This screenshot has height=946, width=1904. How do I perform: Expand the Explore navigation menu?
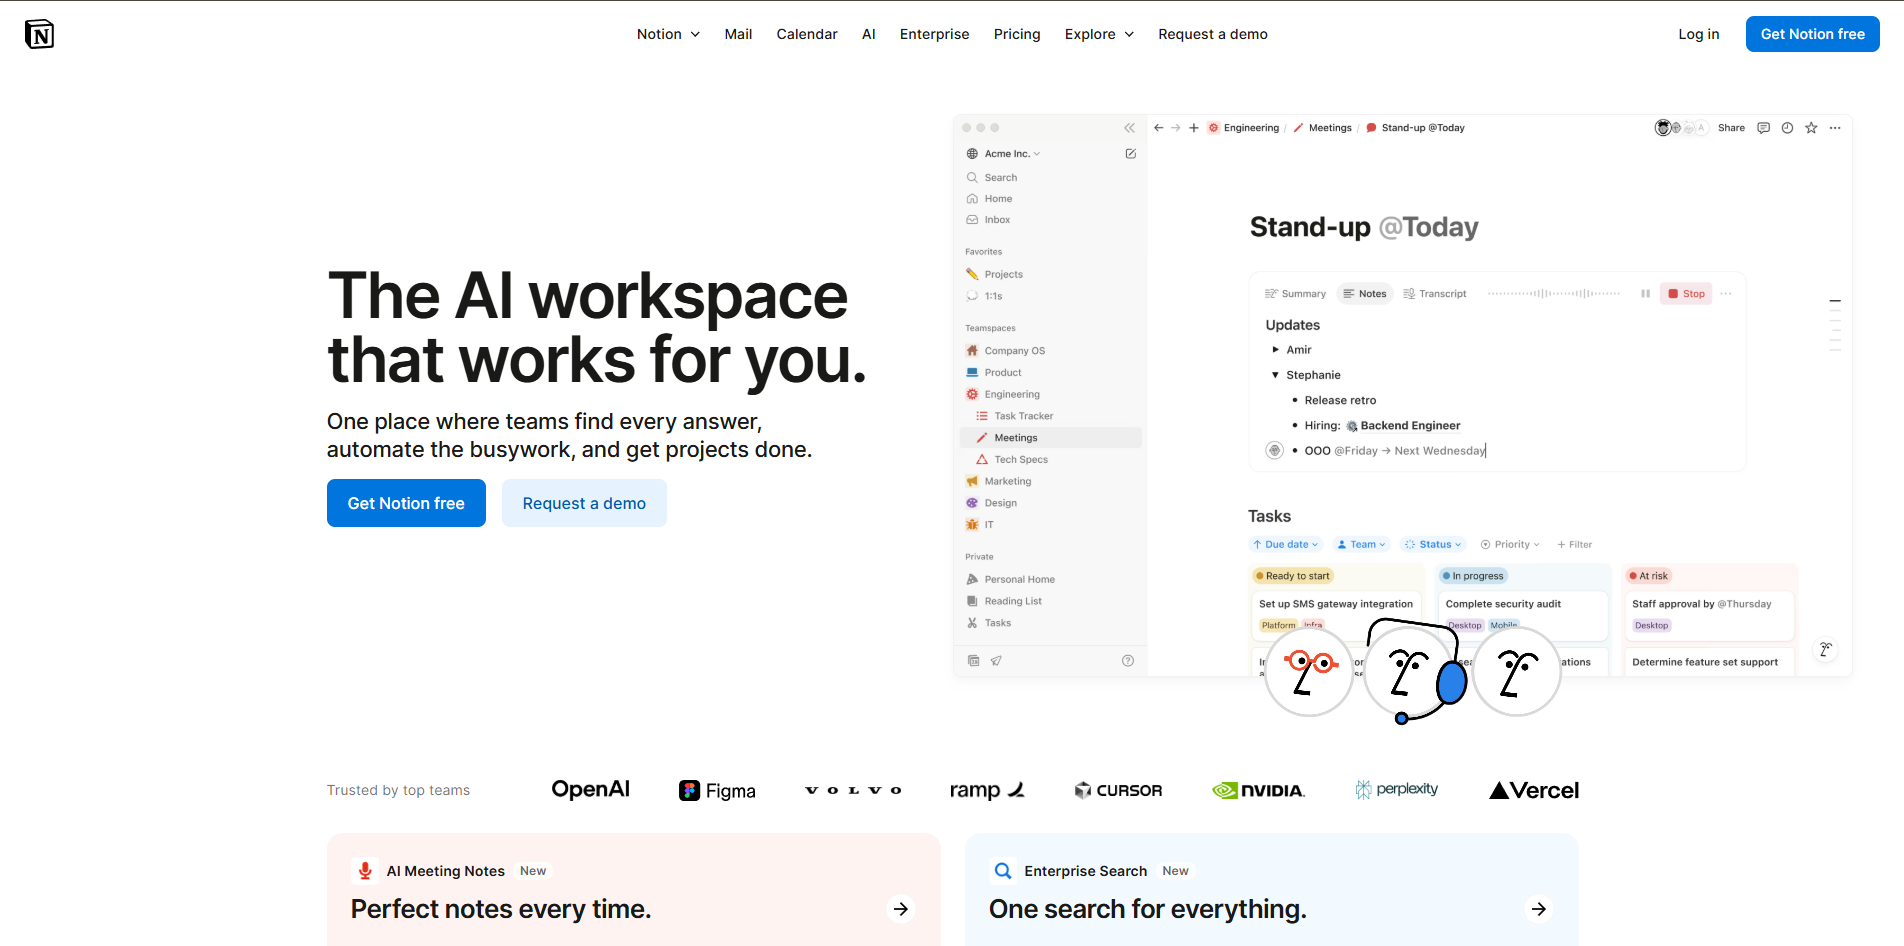click(x=1099, y=34)
